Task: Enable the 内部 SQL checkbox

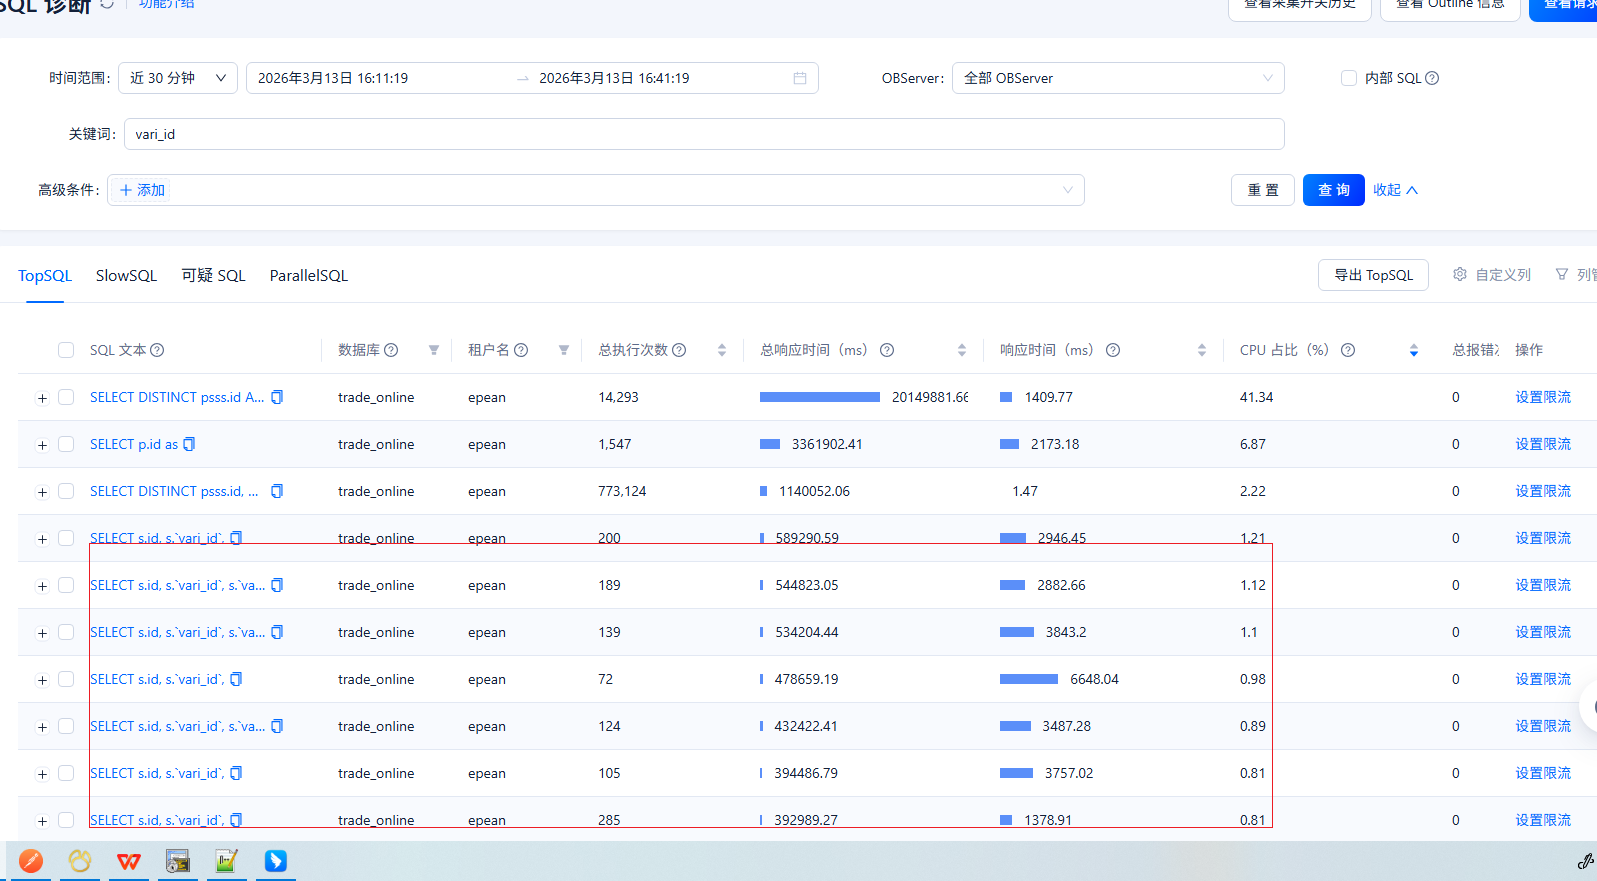Action: pyautogui.click(x=1349, y=78)
